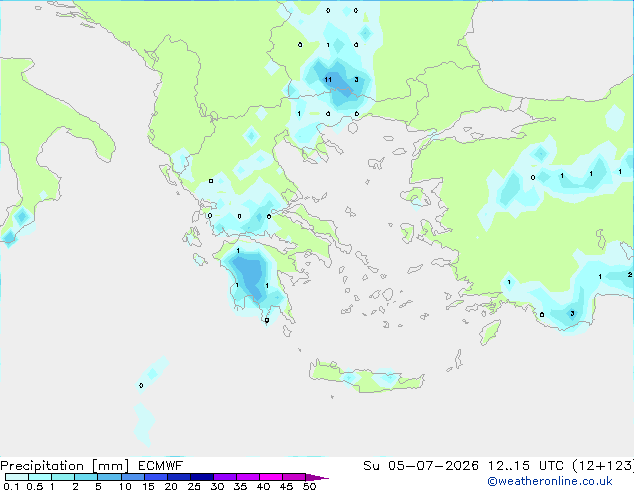Select the legend swatch between 0.1 and 0.5
Screen dimensions: 634x490
(17, 477)
